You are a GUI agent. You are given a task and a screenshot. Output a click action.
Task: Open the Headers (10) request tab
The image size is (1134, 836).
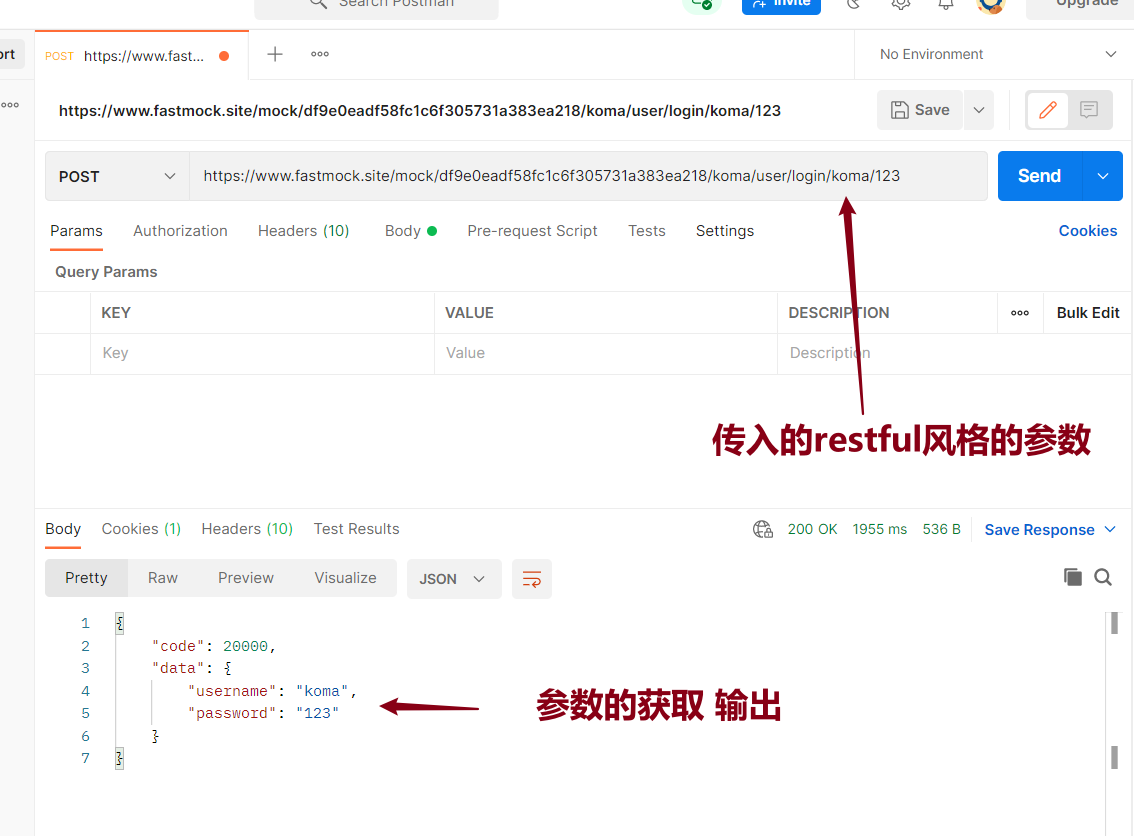[x=304, y=231]
